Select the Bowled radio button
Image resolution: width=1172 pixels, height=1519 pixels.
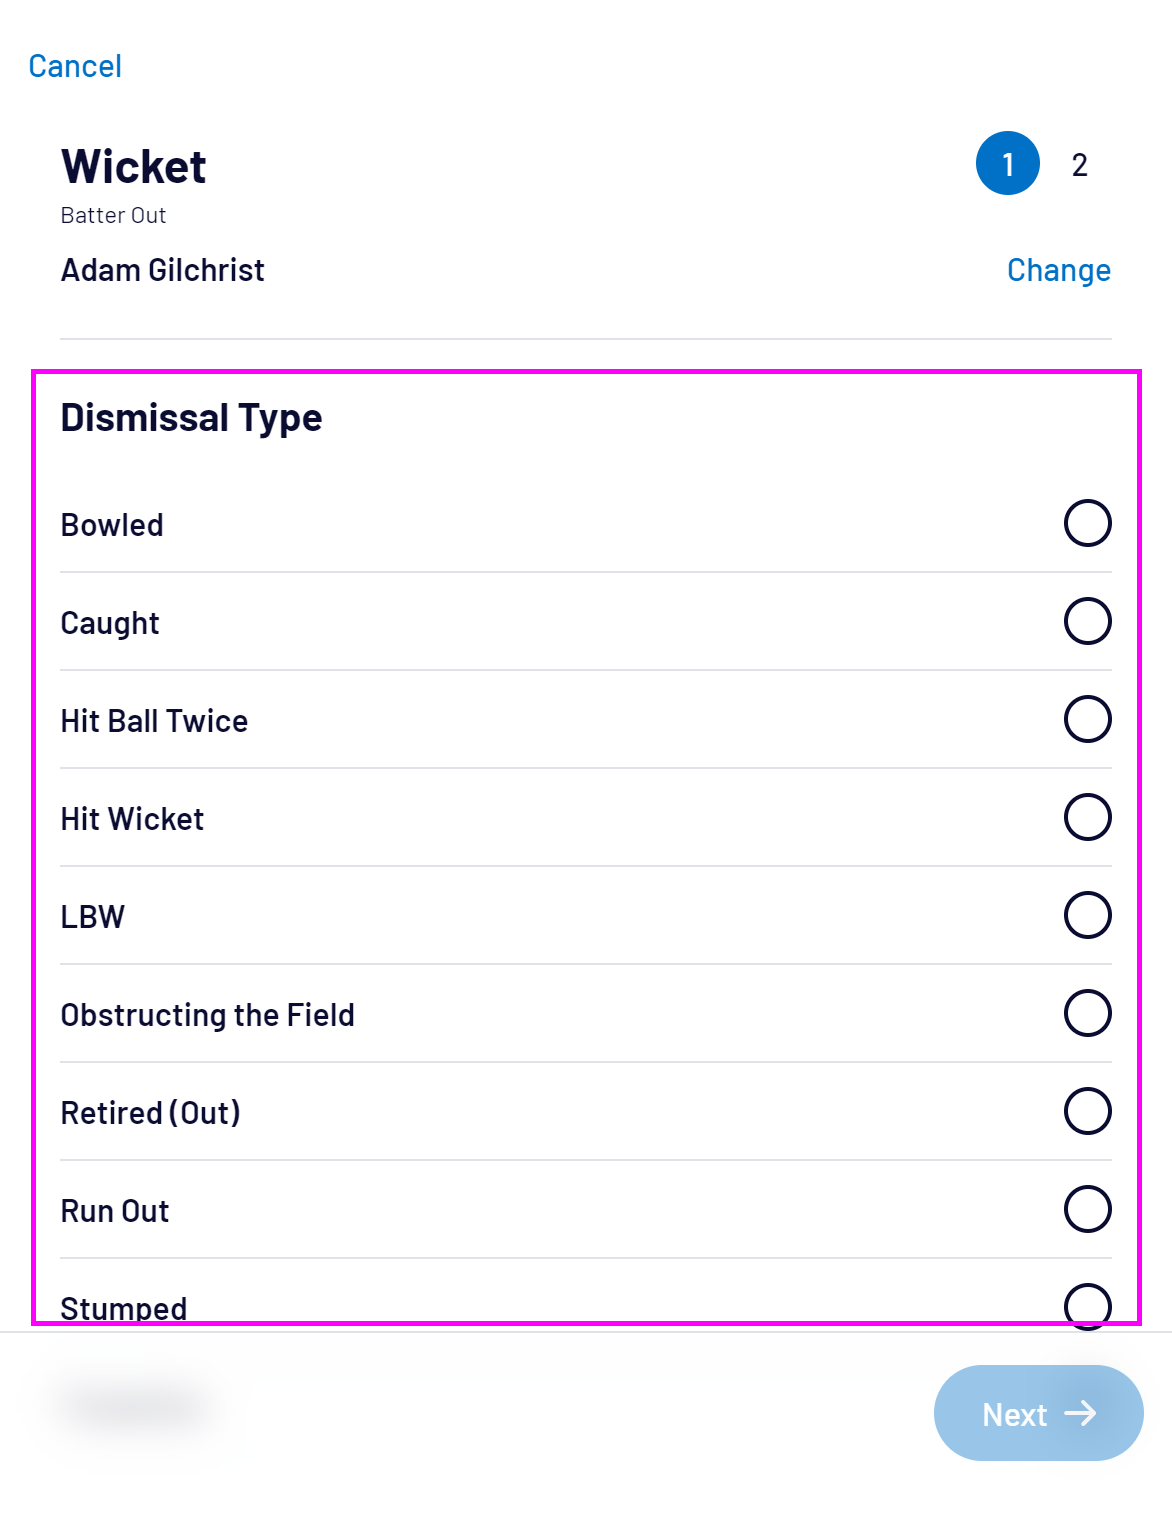(1087, 523)
